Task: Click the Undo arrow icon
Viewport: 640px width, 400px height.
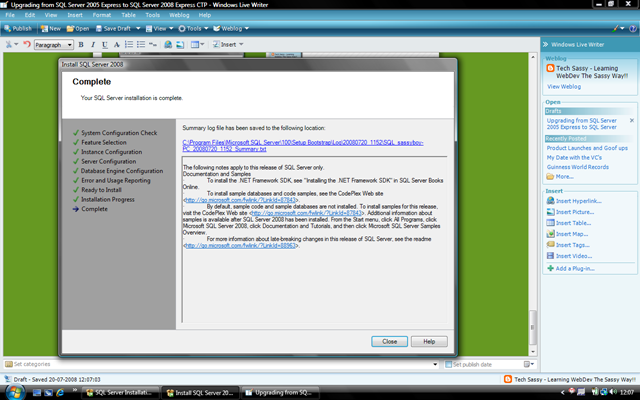Action: click(x=27, y=44)
